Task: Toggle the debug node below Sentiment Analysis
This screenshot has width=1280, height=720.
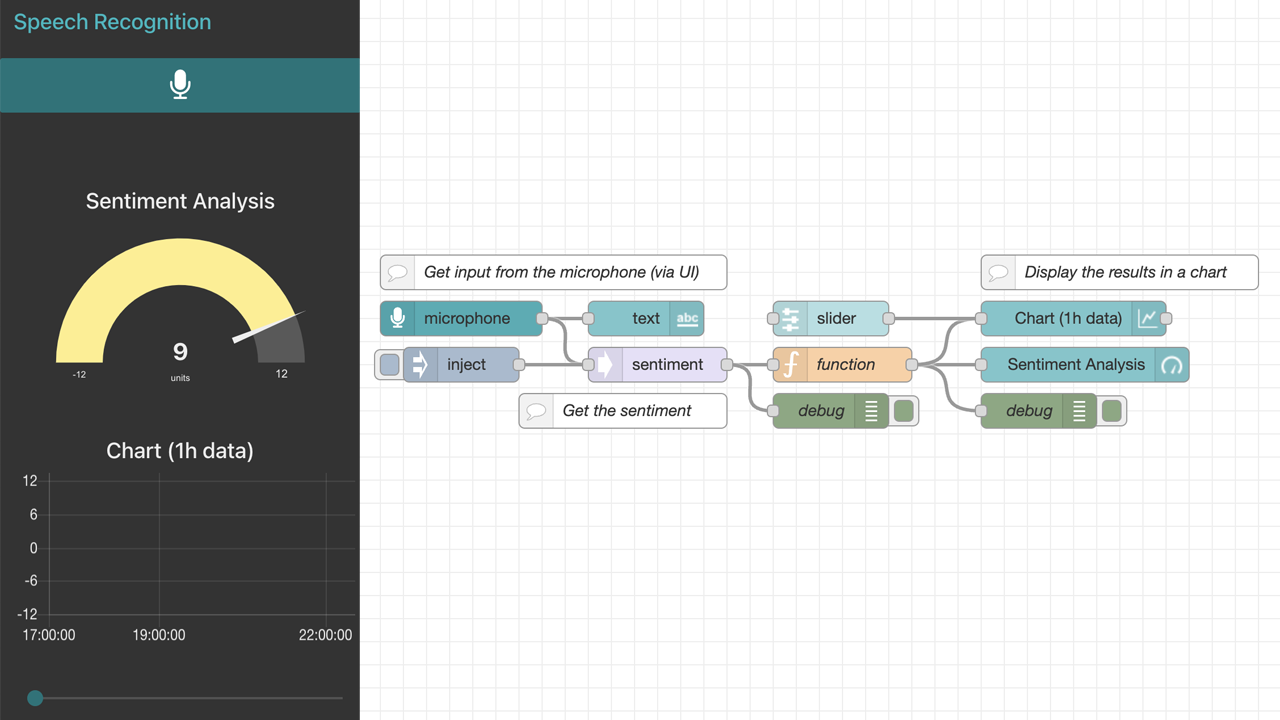Action: (x=1112, y=410)
